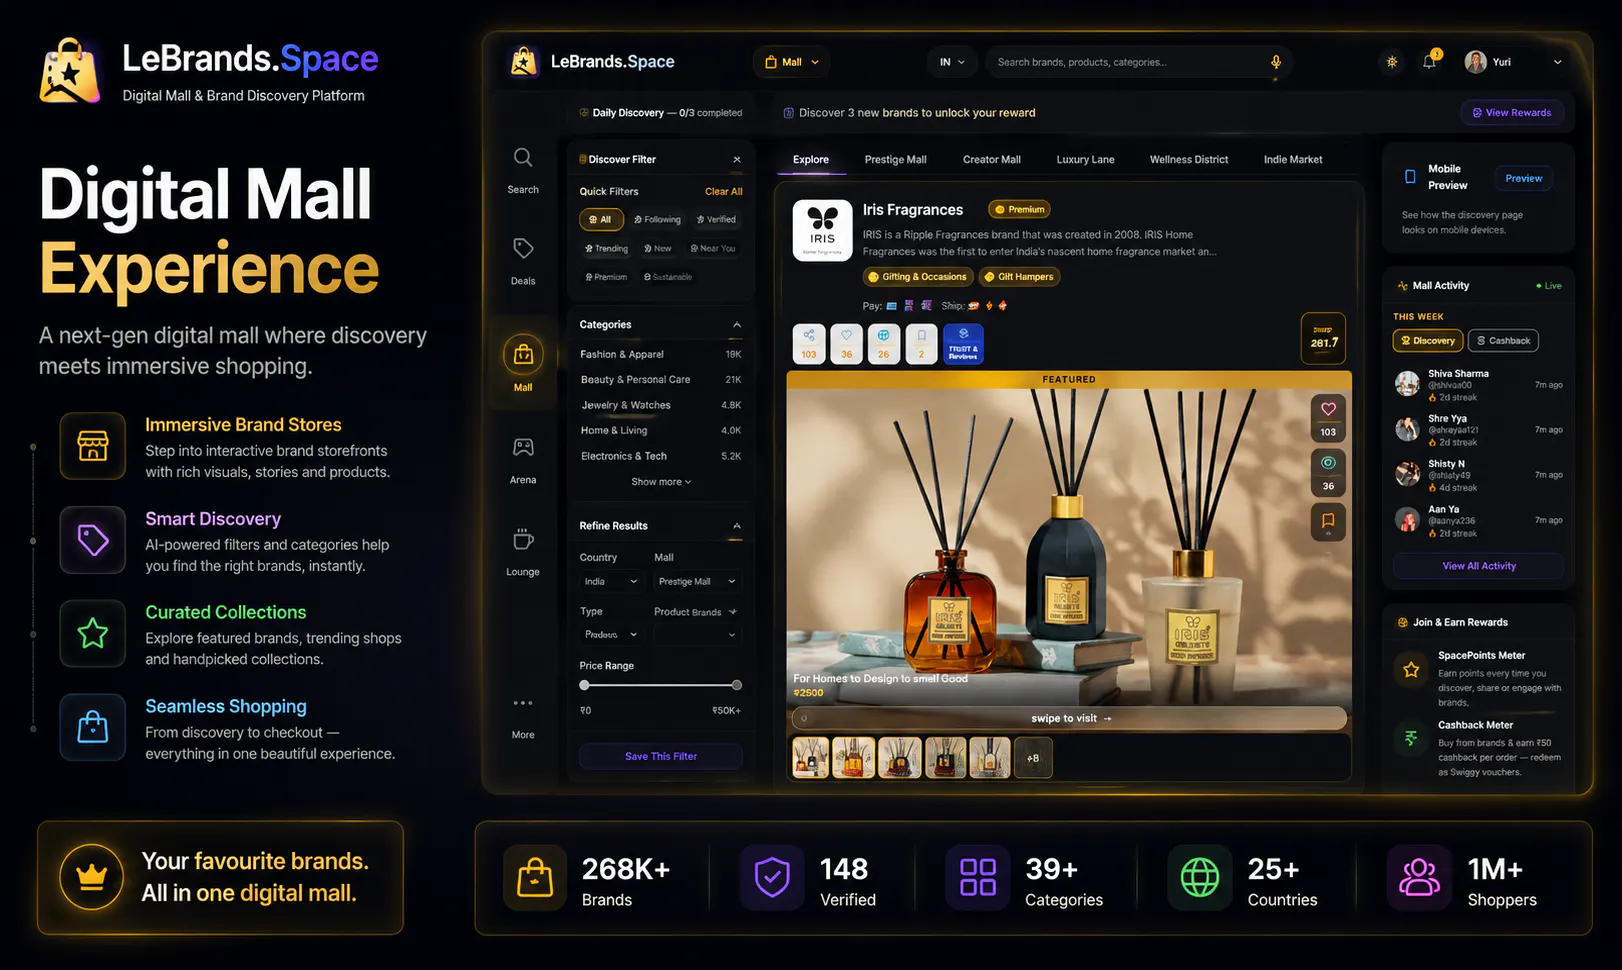Toggle the light theme sun icon

1392,62
